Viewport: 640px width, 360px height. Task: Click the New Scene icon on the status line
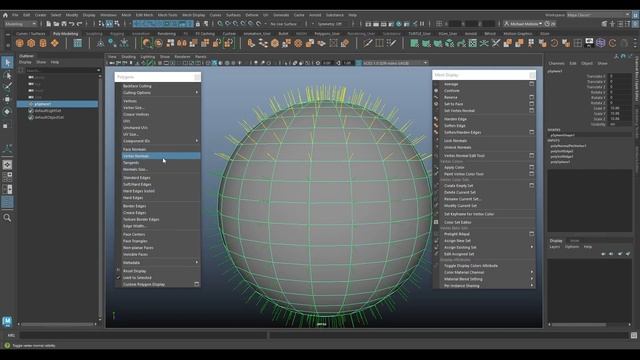pyautogui.click(x=48, y=24)
